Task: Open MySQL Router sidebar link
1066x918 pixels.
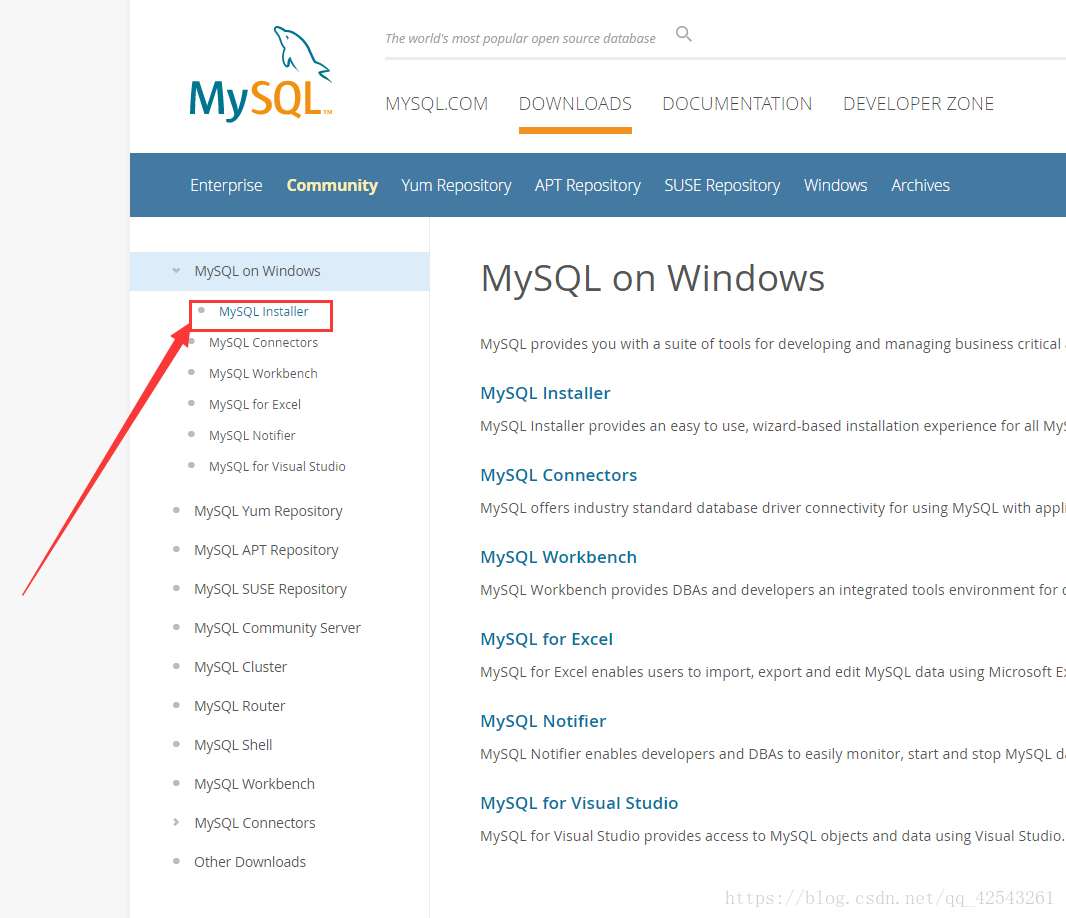Action: coord(239,706)
